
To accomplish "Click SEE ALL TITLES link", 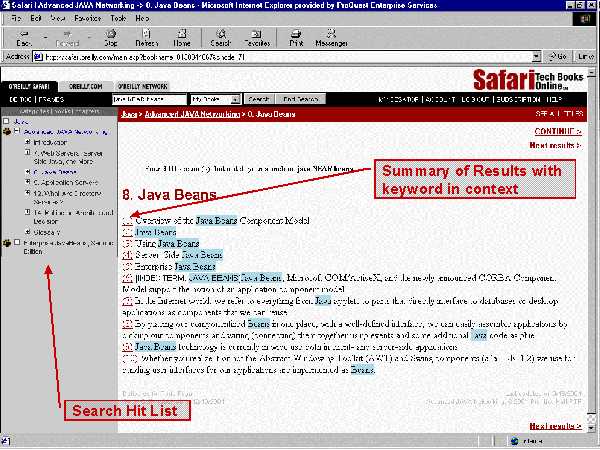I will pos(559,114).
